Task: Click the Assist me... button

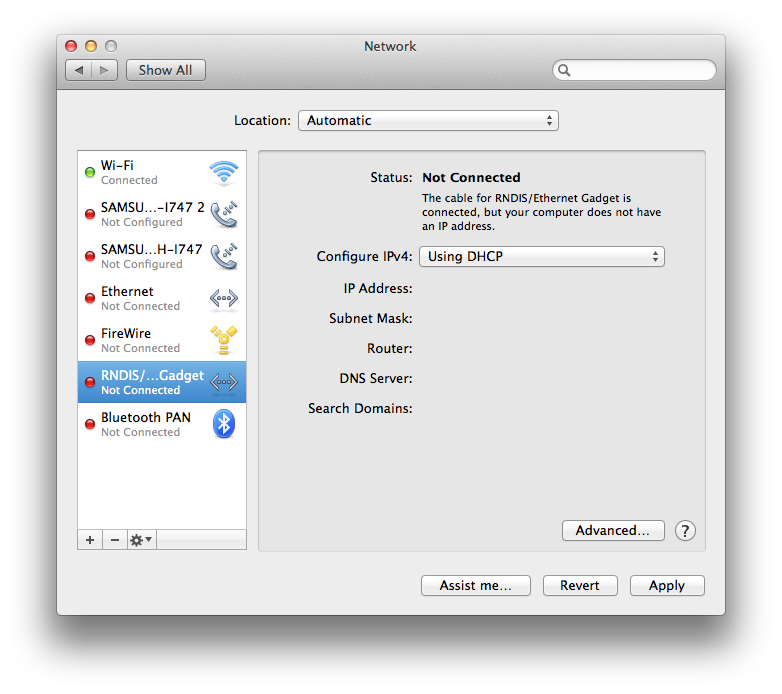Action: [x=476, y=585]
